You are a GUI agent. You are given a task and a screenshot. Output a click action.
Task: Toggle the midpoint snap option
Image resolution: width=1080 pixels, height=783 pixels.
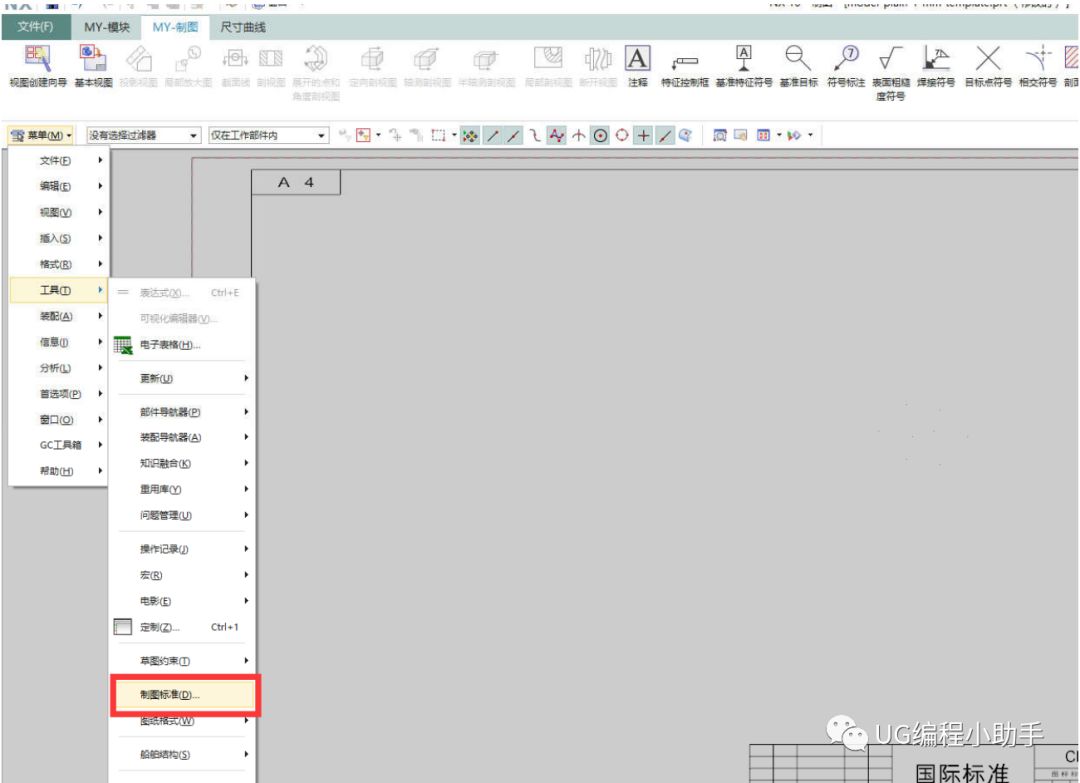coord(514,136)
